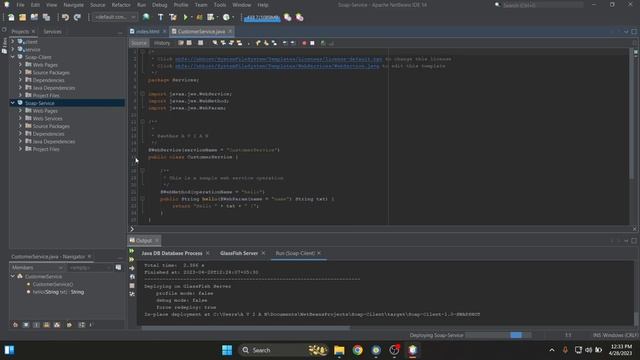
Task: Click the stop macro recording square icon
Action: [312, 43]
